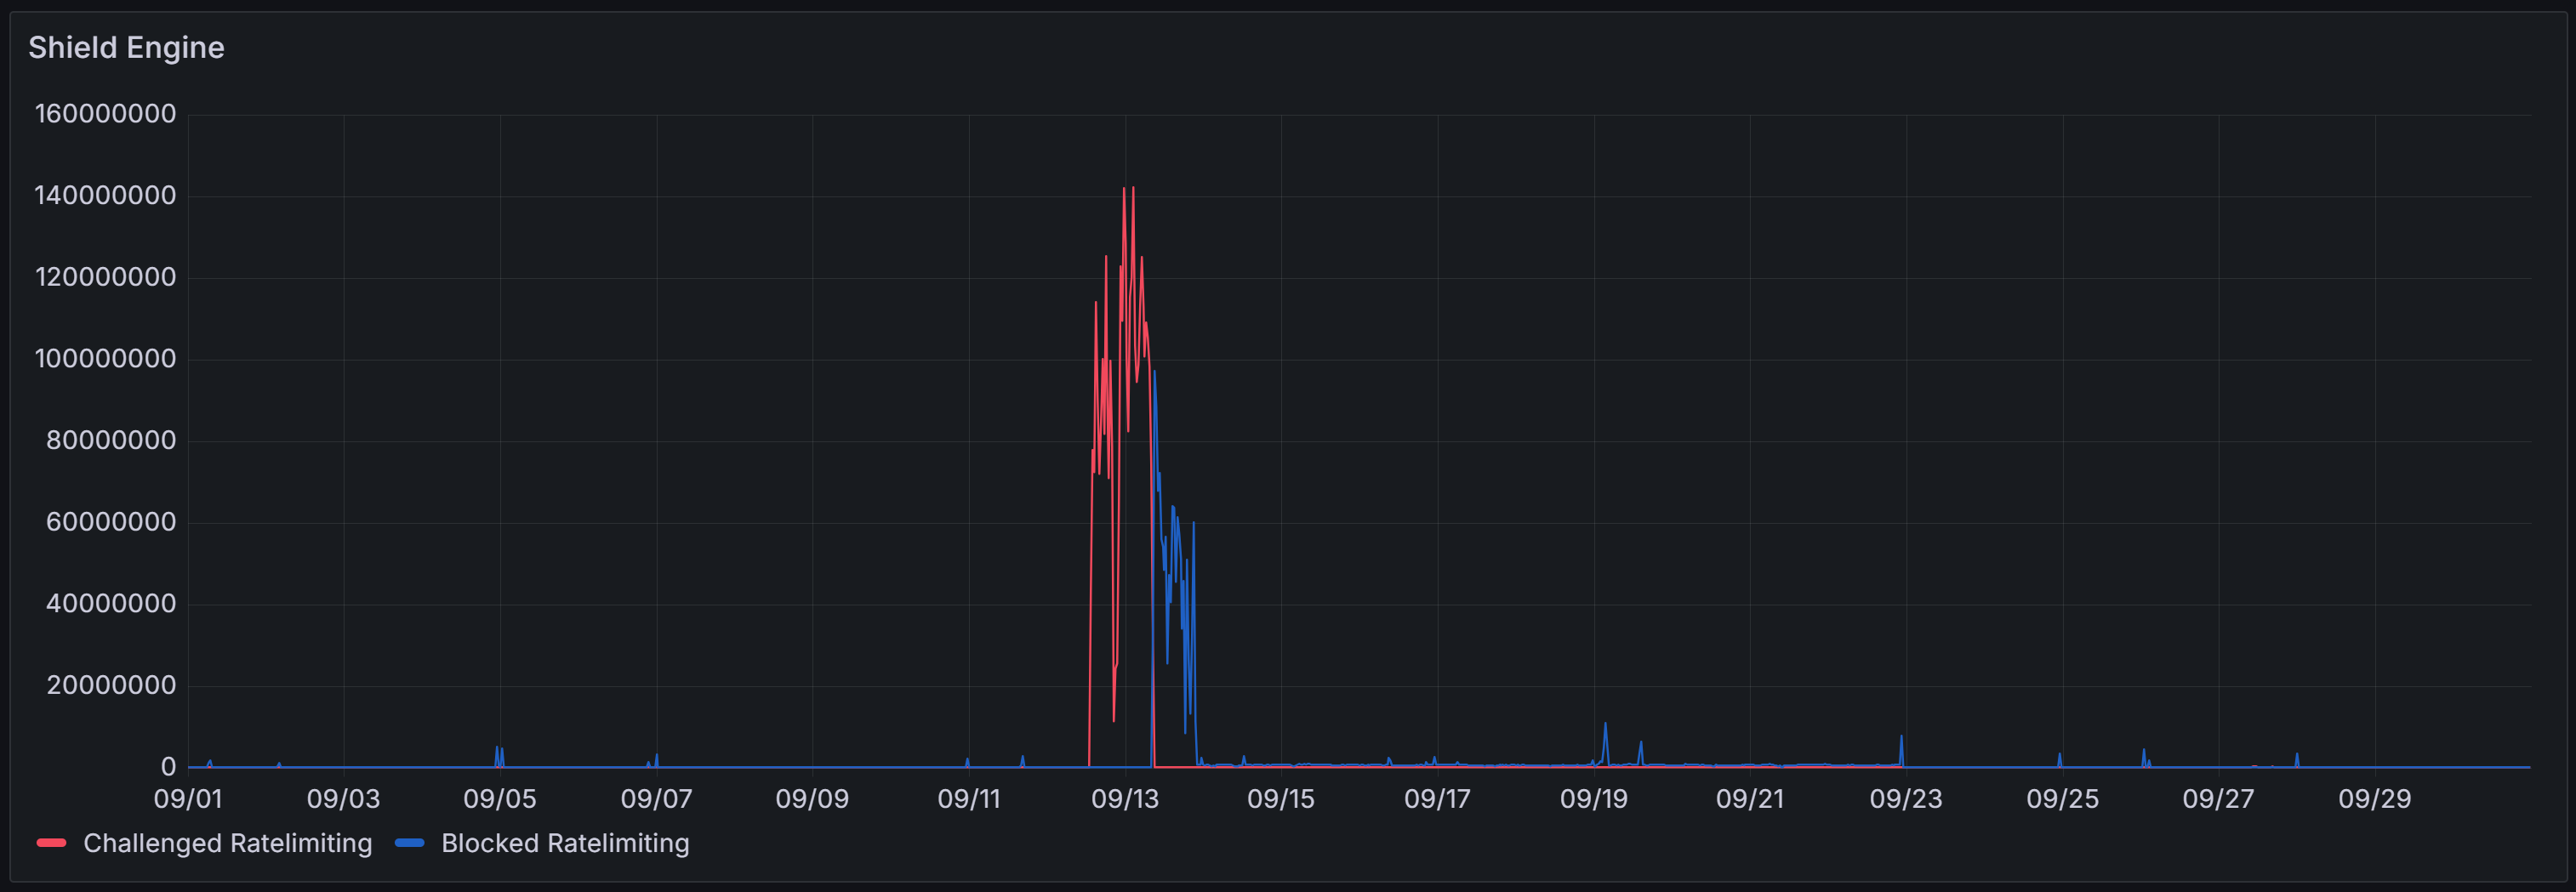Click the blue spike at 09/28
Screen dimensions: 2576x892
click(2296, 756)
